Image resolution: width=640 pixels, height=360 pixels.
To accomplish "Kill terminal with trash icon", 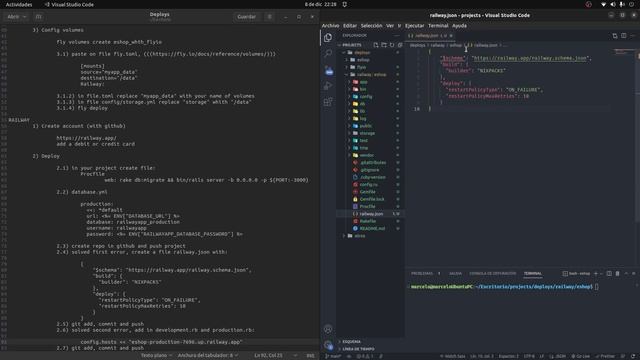I will click(618, 273).
